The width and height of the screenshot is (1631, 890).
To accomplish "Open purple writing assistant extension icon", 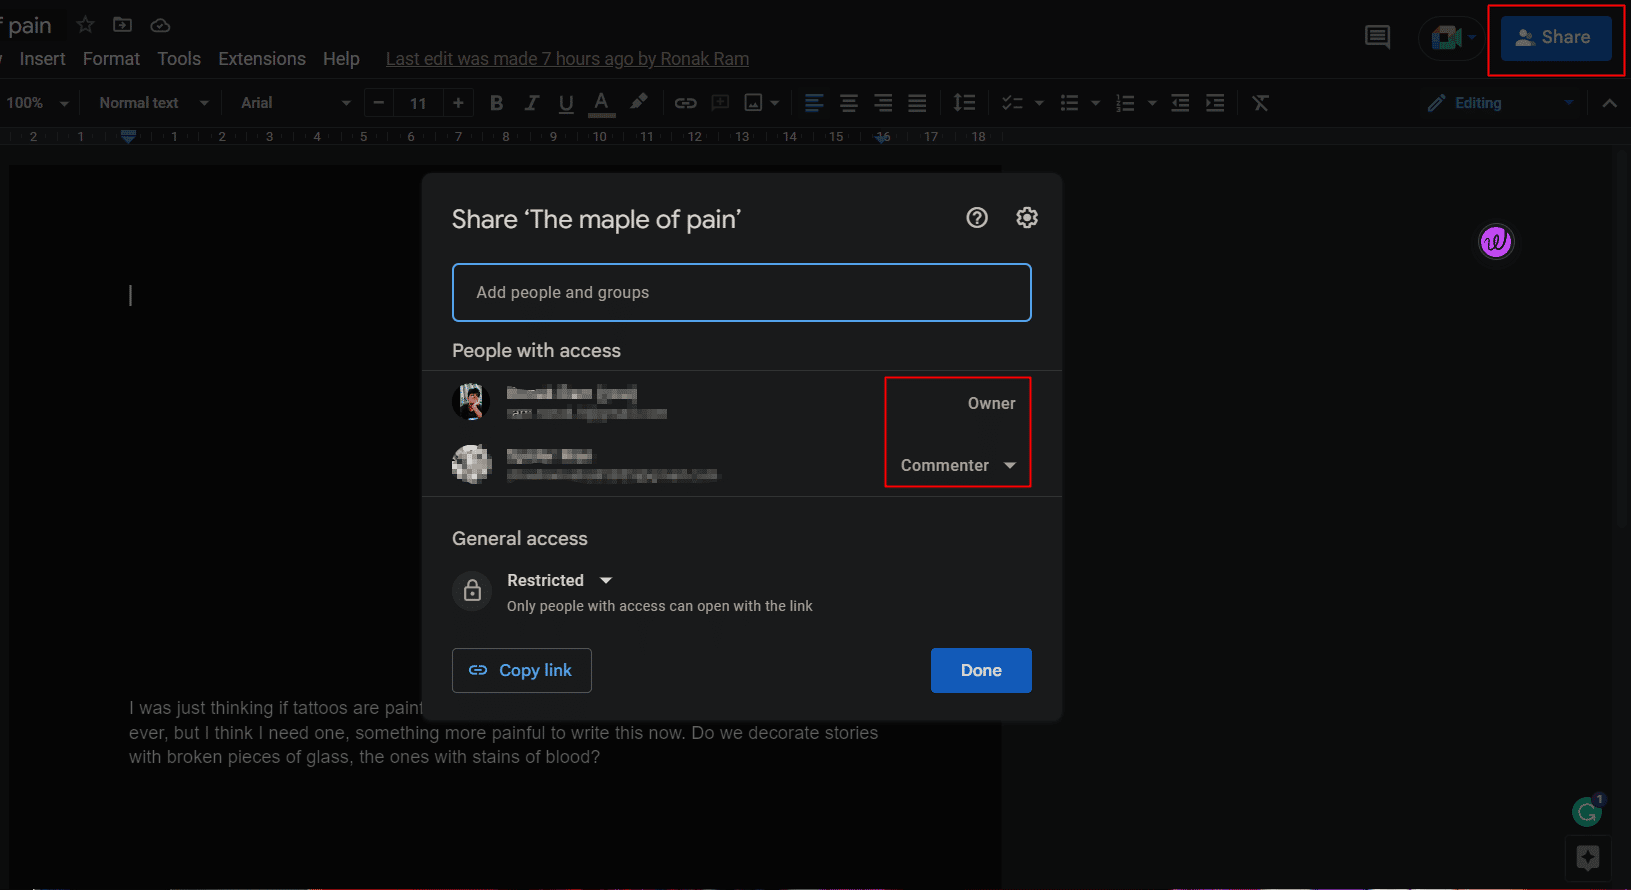I will tap(1496, 241).
